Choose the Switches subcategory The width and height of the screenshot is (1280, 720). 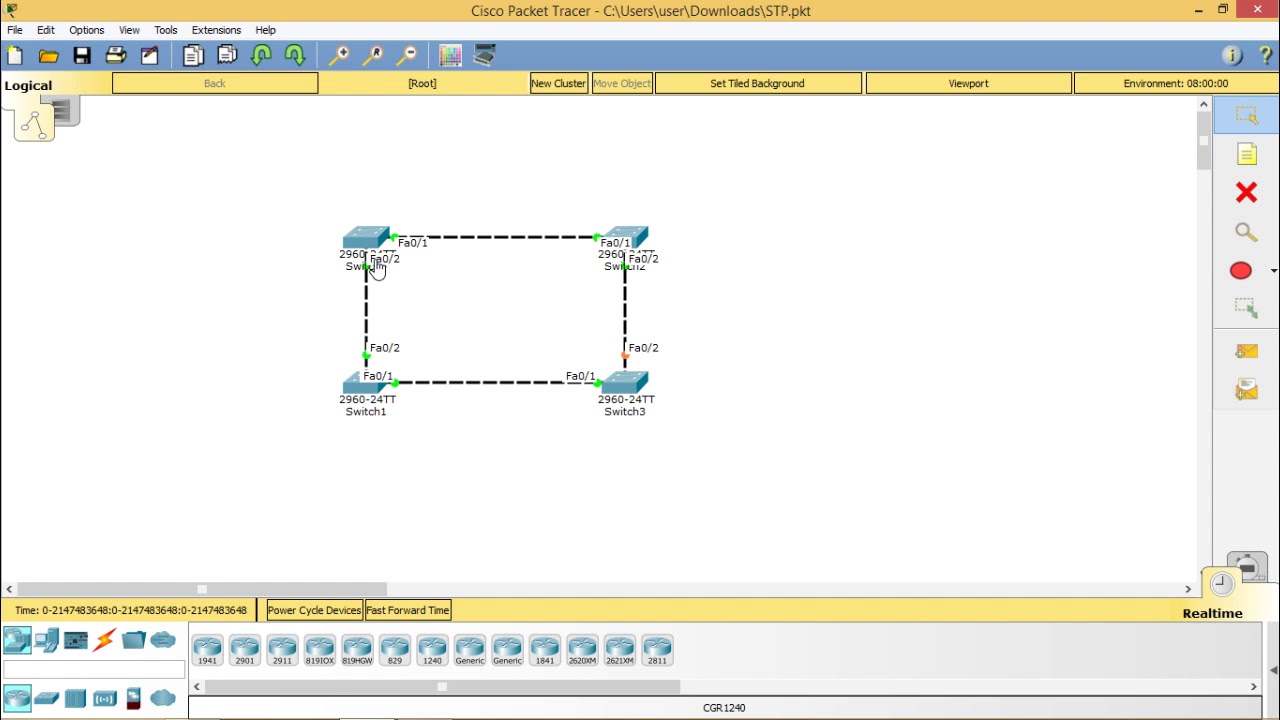coord(46,698)
